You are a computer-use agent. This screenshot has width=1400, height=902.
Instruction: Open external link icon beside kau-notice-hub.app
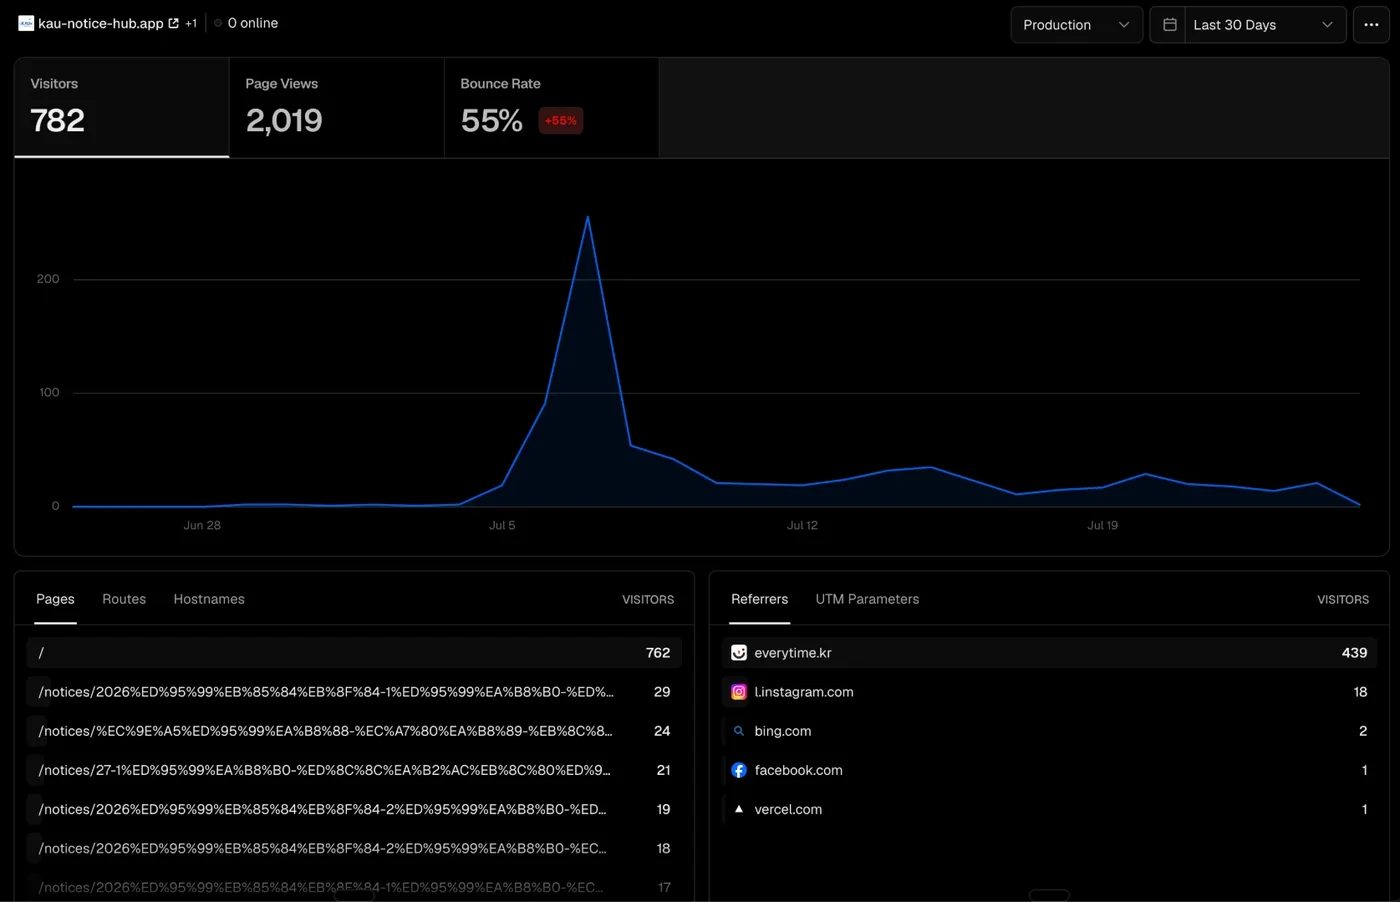pos(173,23)
